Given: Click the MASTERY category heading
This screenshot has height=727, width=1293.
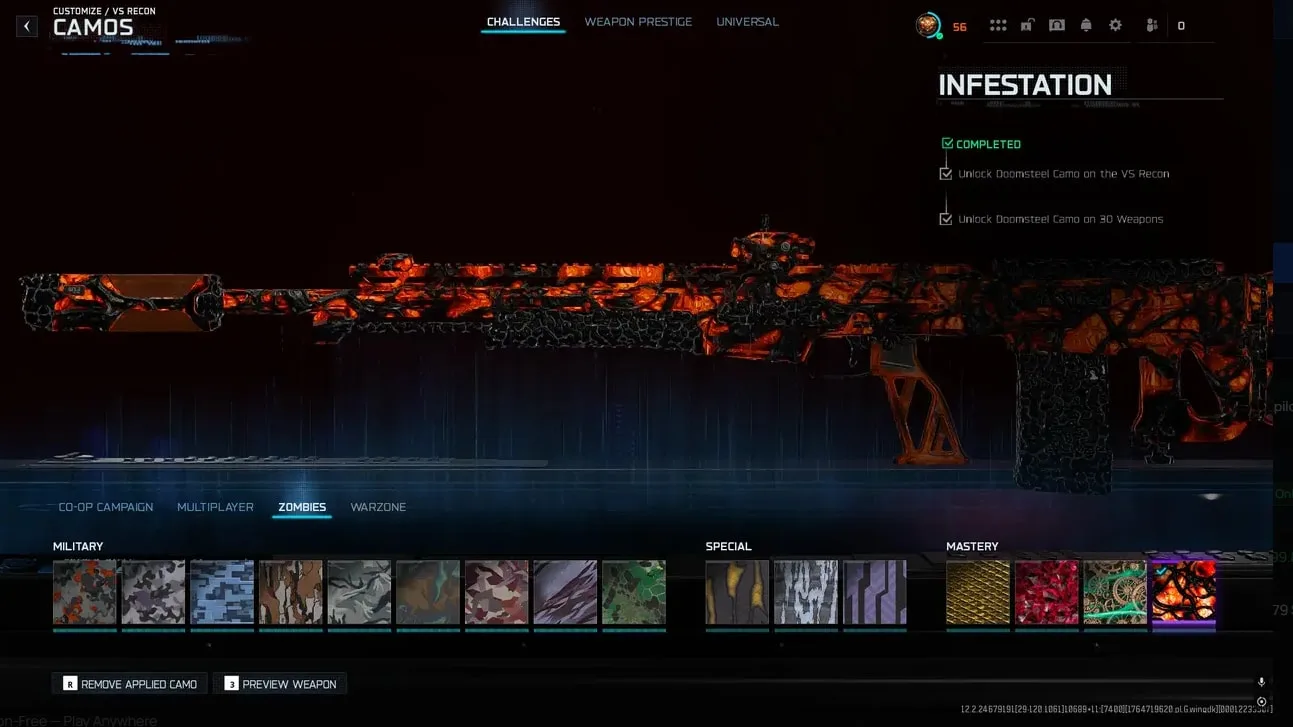Looking at the screenshot, I should pyautogui.click(x=972, y=546).
